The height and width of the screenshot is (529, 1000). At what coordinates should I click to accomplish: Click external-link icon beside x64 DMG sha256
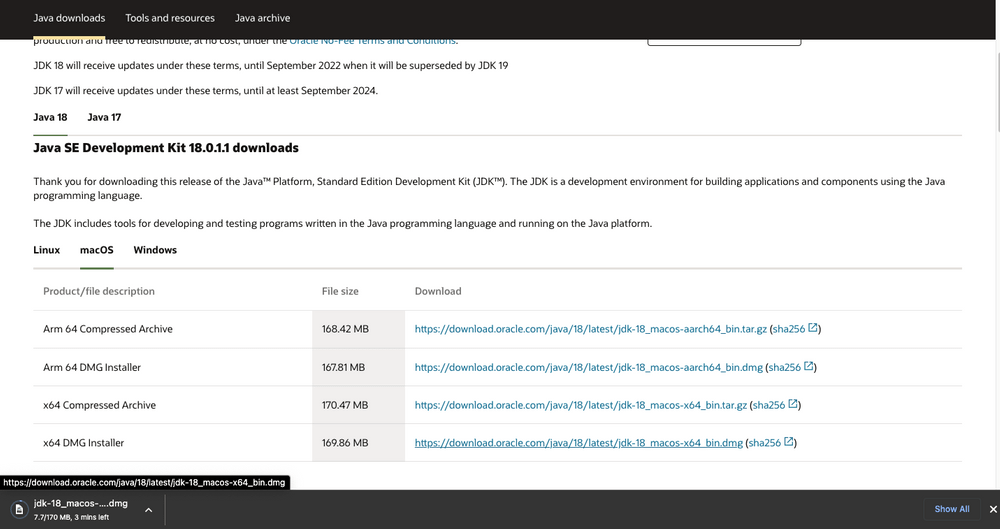789,442
